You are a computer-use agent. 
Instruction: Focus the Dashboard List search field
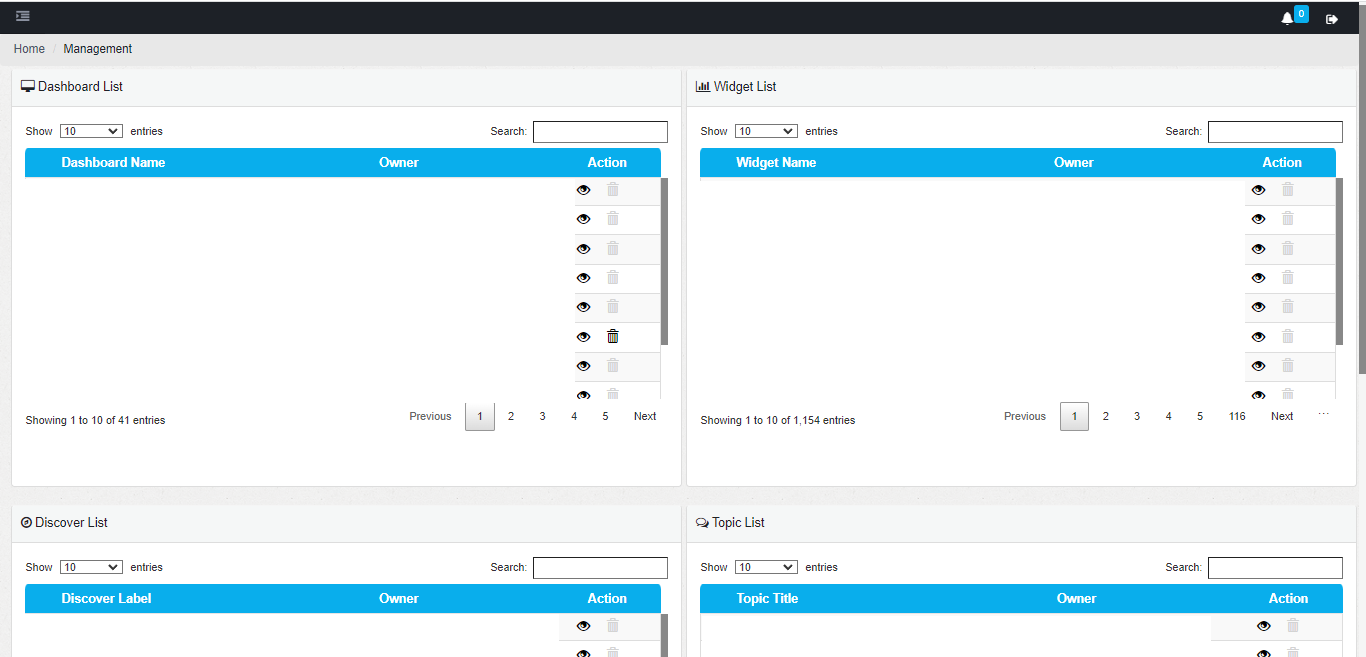click(x=600, y=132)
